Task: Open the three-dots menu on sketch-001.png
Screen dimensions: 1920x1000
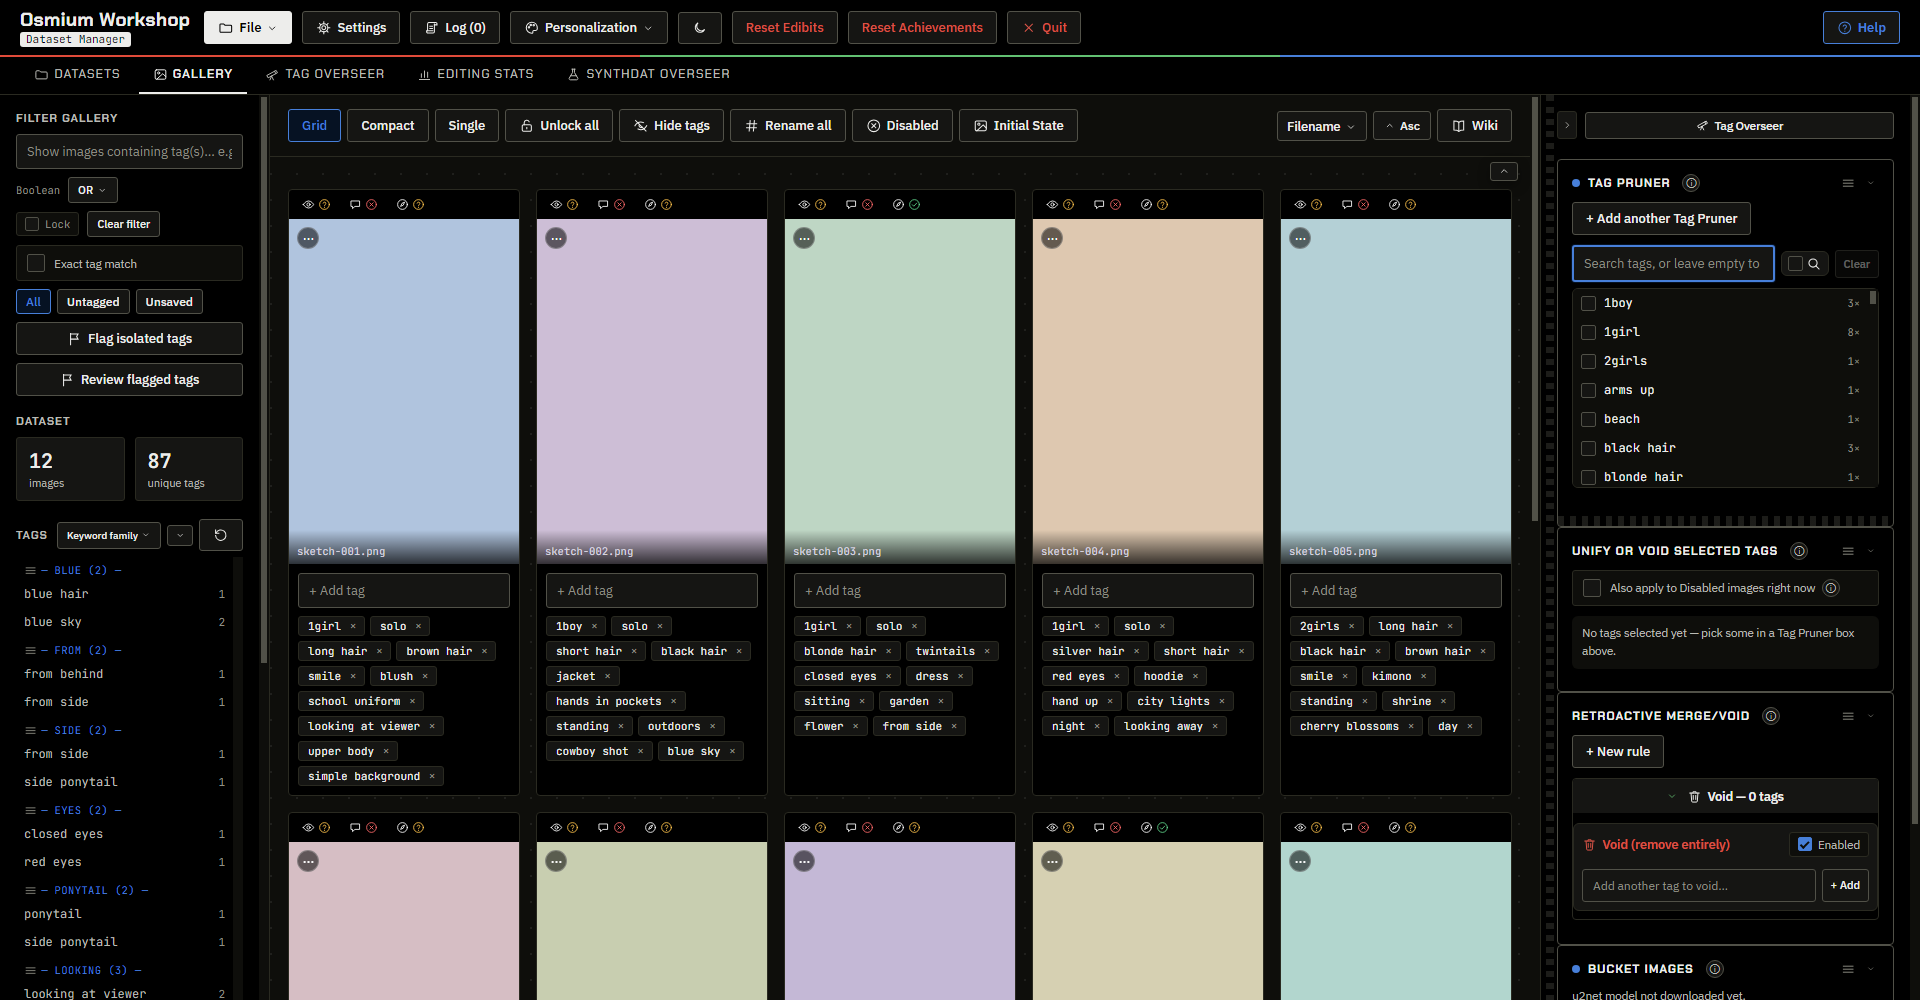Action: coord(308,238)
